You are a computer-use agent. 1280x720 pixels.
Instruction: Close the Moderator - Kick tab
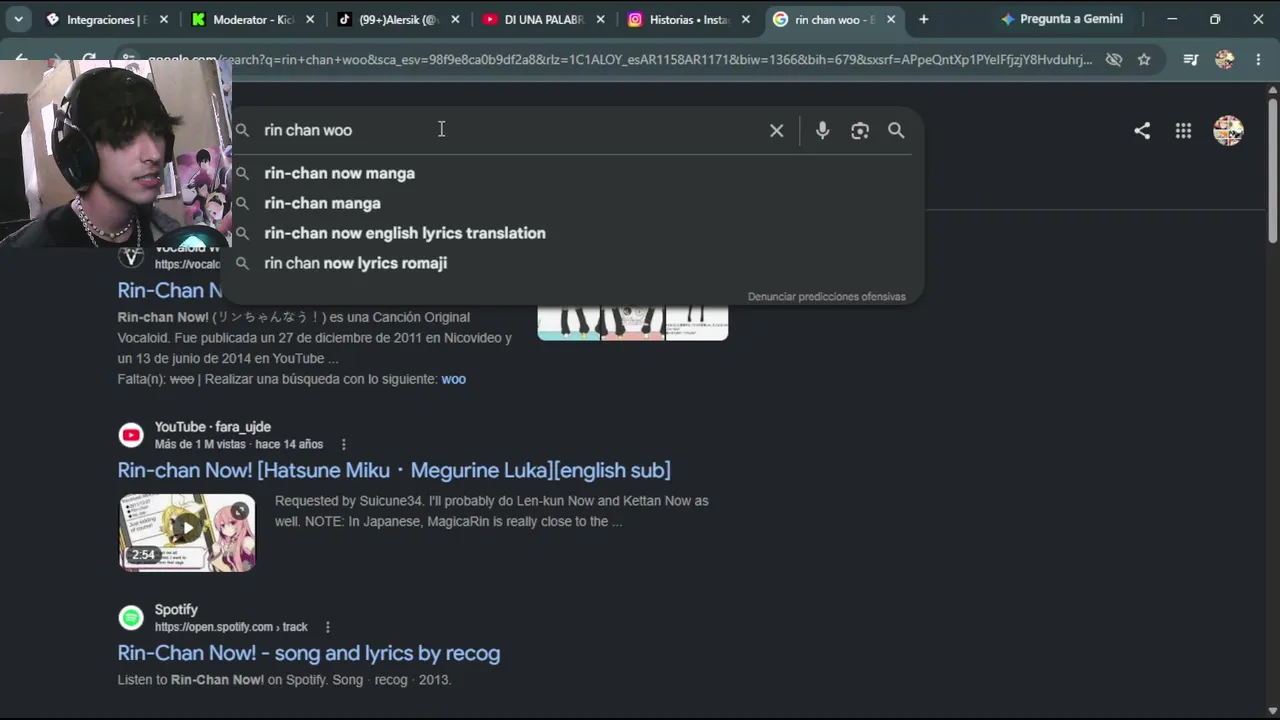310,19
